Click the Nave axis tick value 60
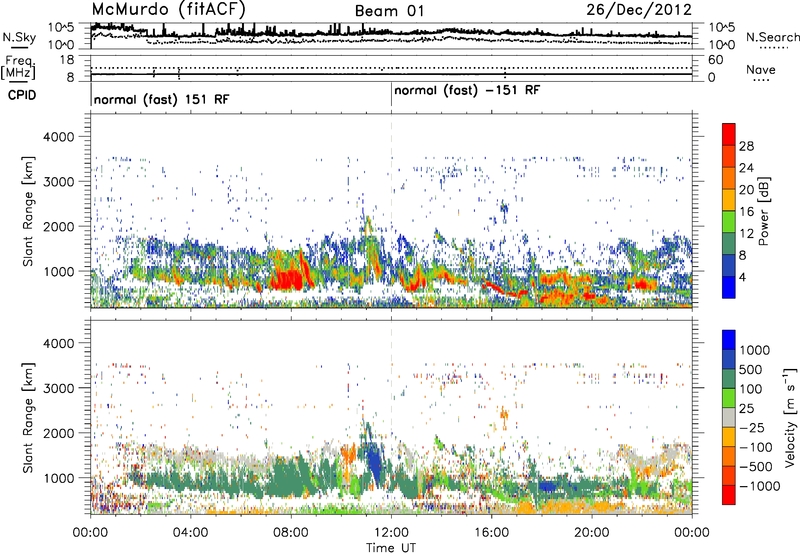 [x=715, y=60]
